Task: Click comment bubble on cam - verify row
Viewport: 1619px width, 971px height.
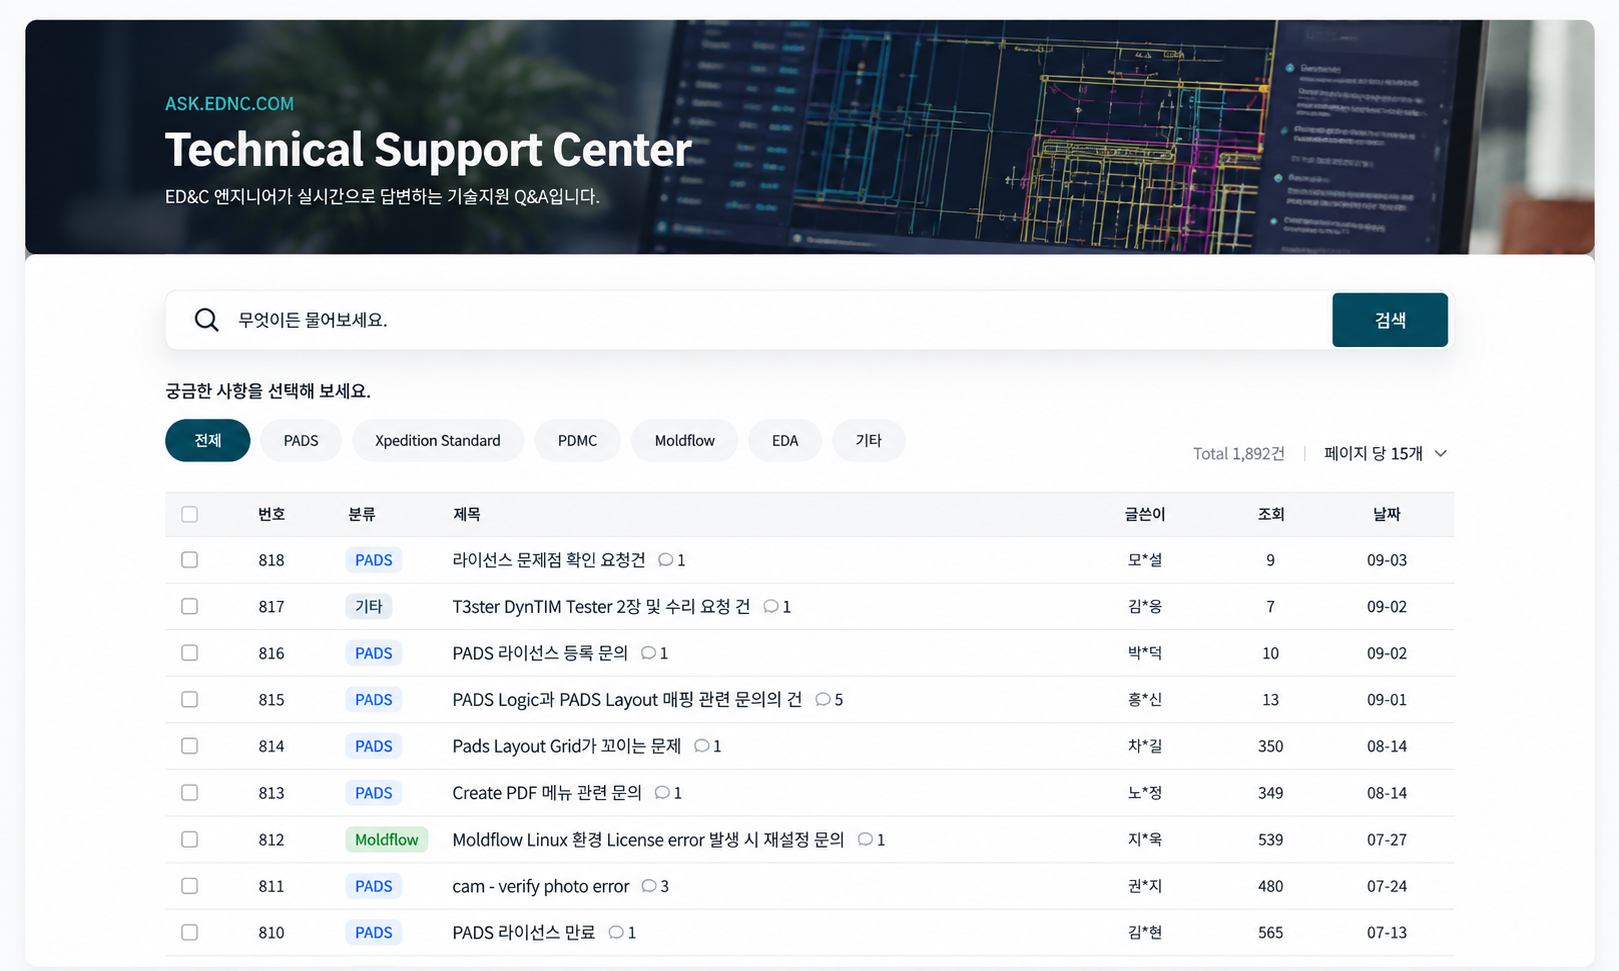Action: click(649, 886)
